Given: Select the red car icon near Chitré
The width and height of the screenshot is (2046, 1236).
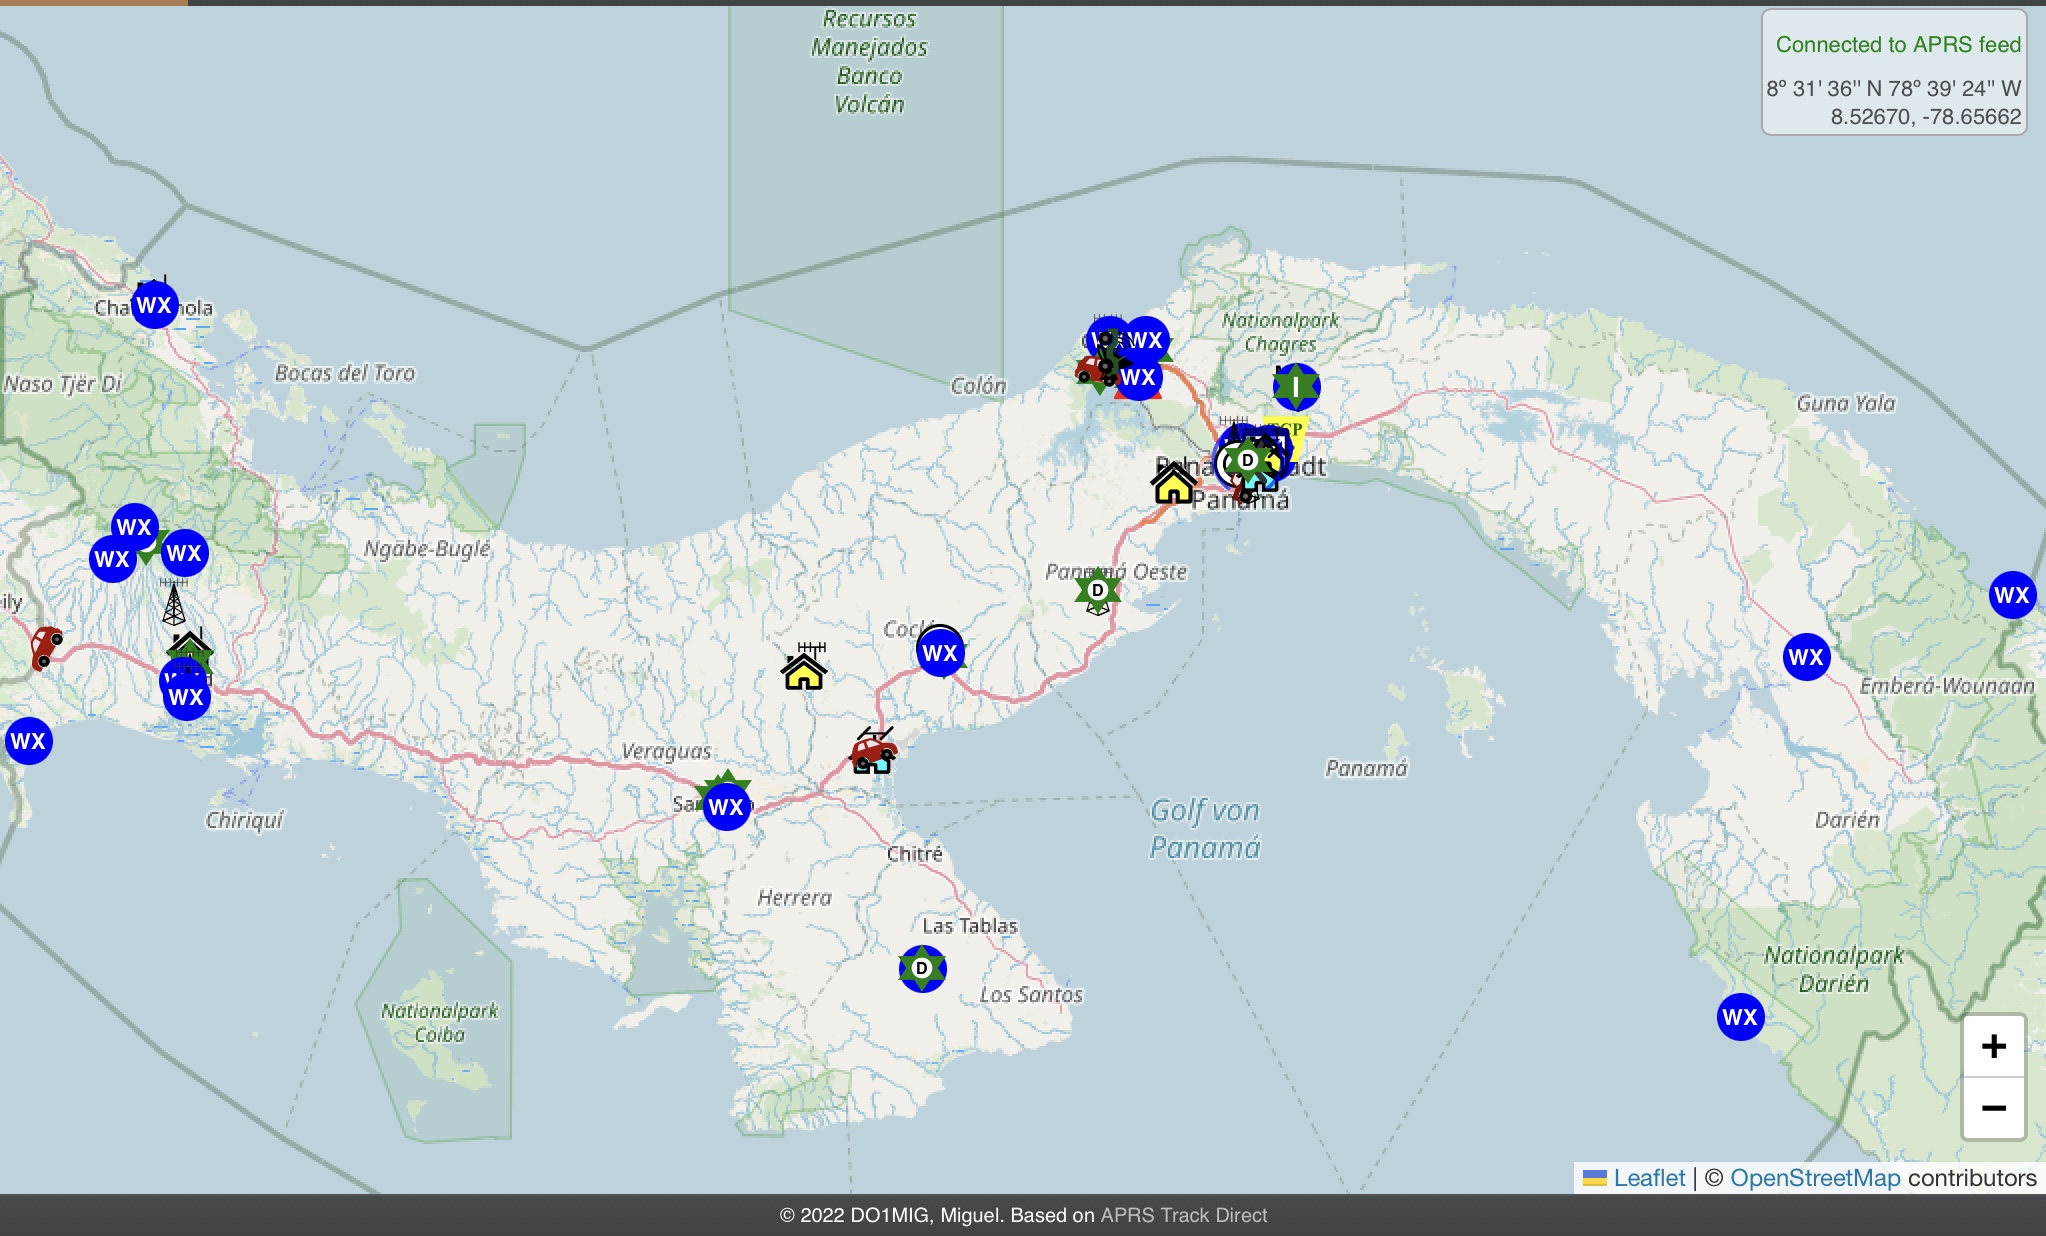Looking at the screenshot, I should [873, 748].
